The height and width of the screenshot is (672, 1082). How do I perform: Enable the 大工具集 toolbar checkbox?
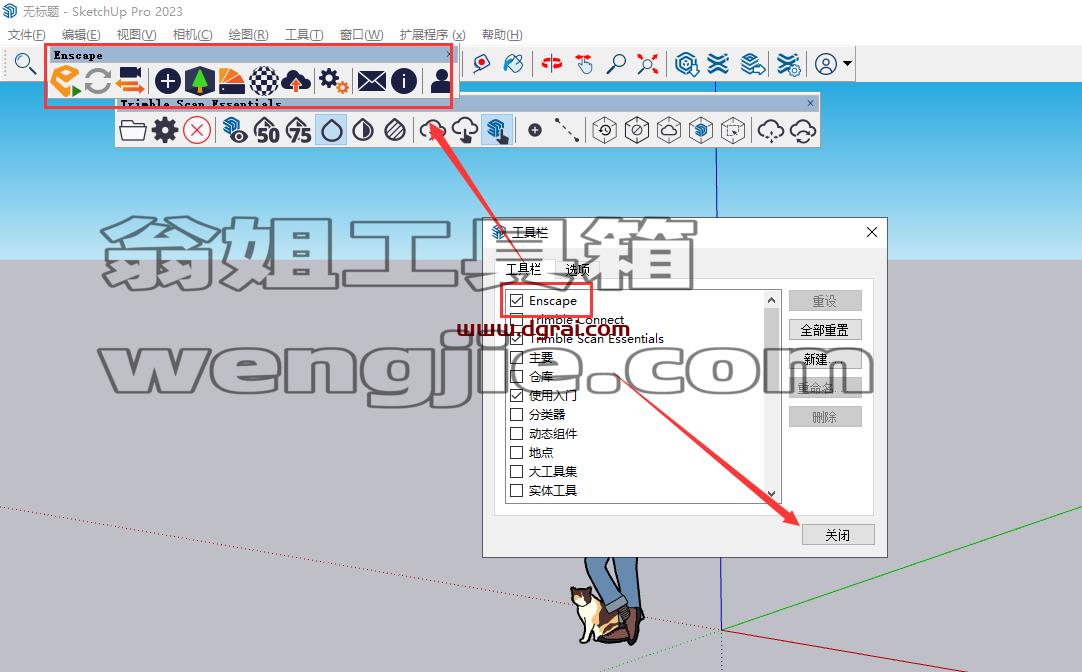pyautogui.click(x=516, y=471)
